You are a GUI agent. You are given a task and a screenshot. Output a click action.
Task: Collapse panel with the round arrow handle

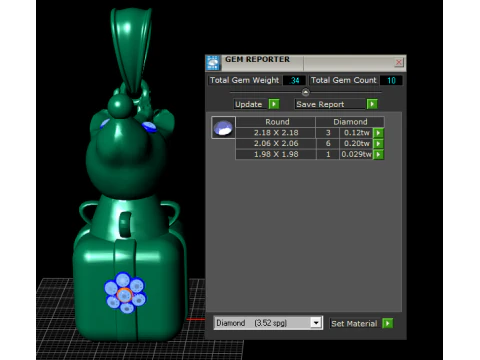[305, 92]
